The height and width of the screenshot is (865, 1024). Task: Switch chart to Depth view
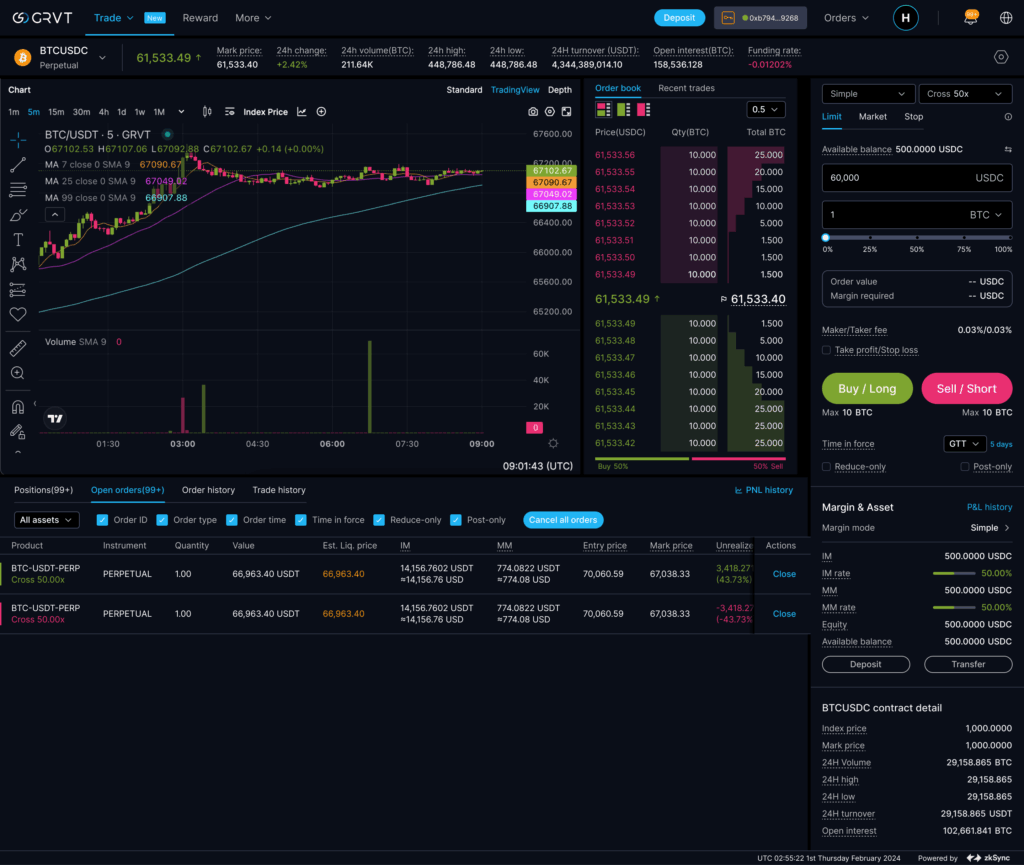pyautogui.click(x=560, y=90)
